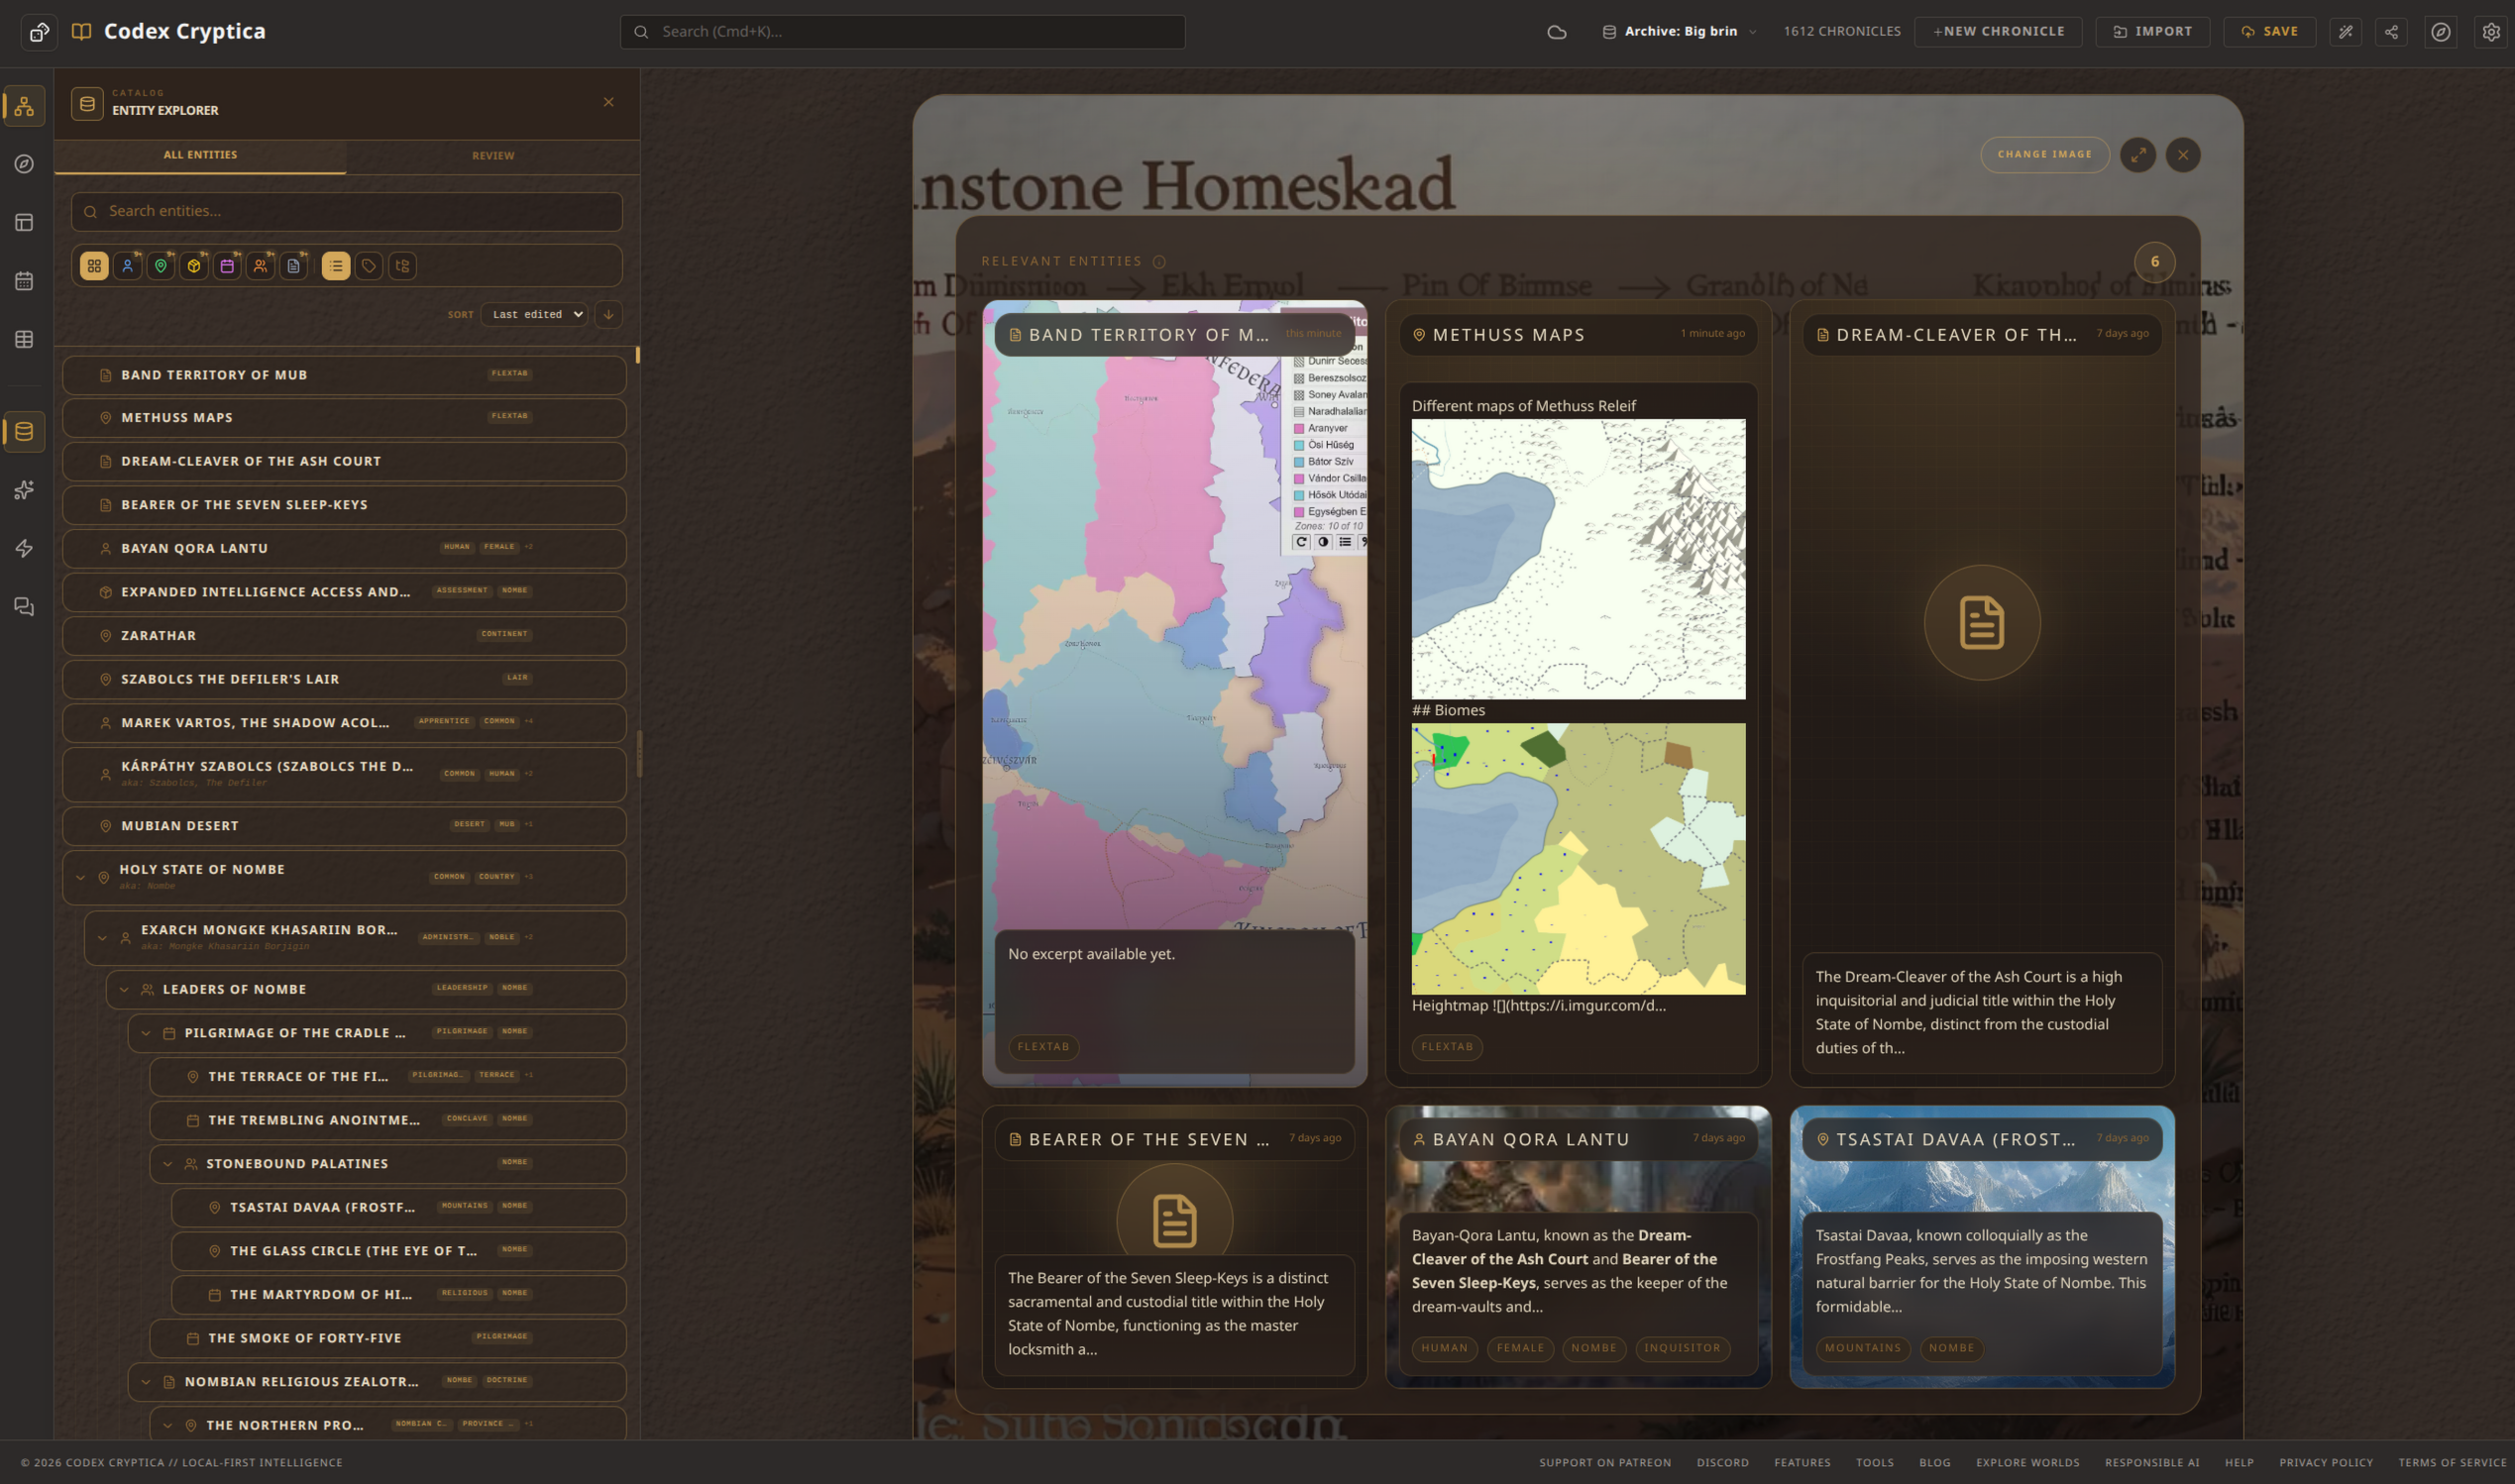The height and width of the screenshot is (1484, 2515).
Task: Click the Entity Explorer catalog icon
Action: [87, 103]
